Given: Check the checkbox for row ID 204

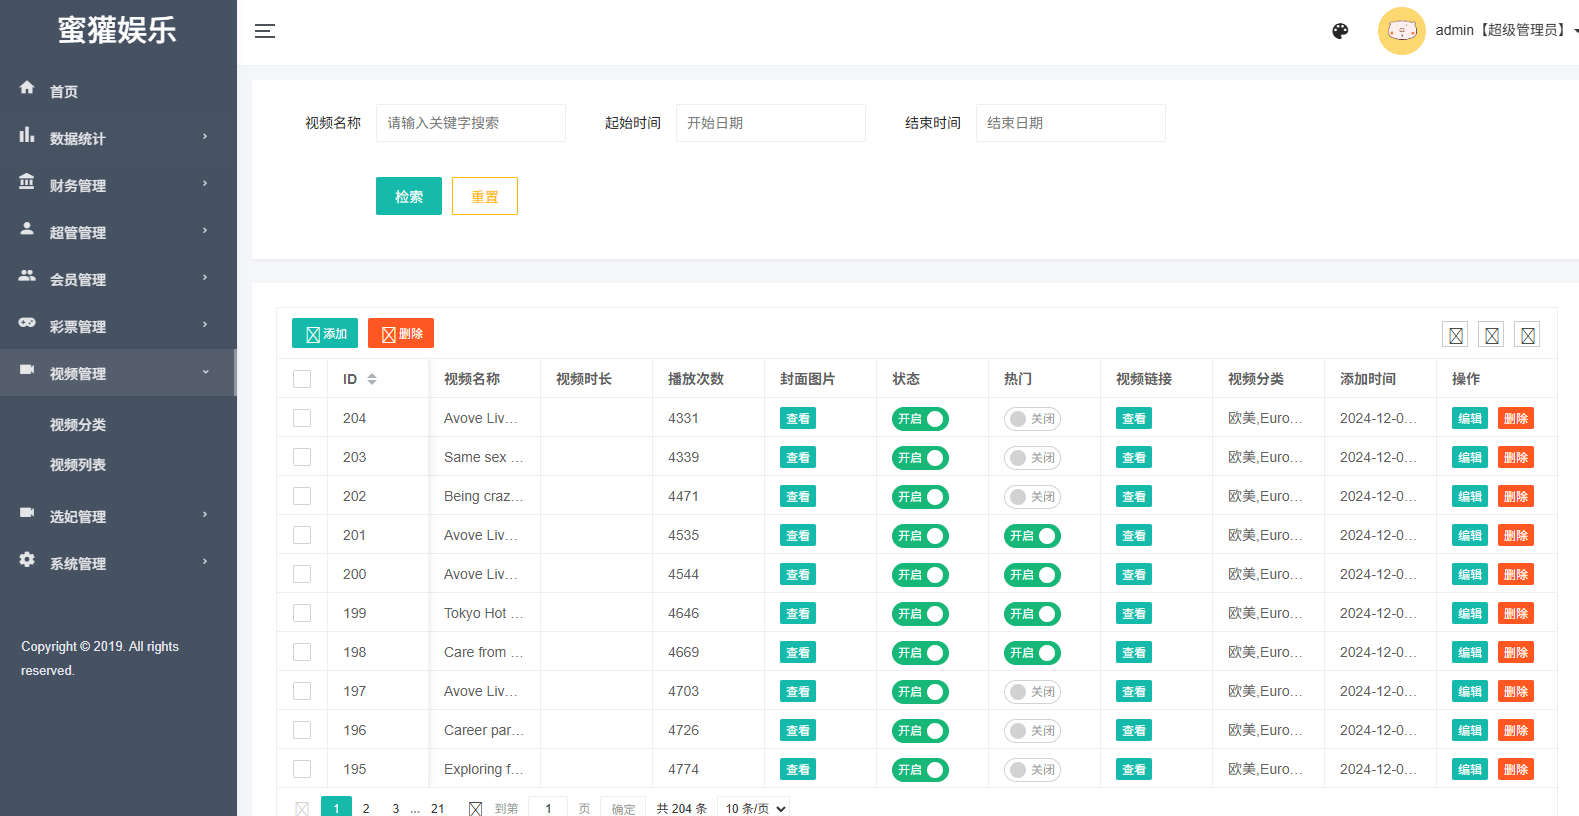Looking at the screenshot, I should coord(302,418).
